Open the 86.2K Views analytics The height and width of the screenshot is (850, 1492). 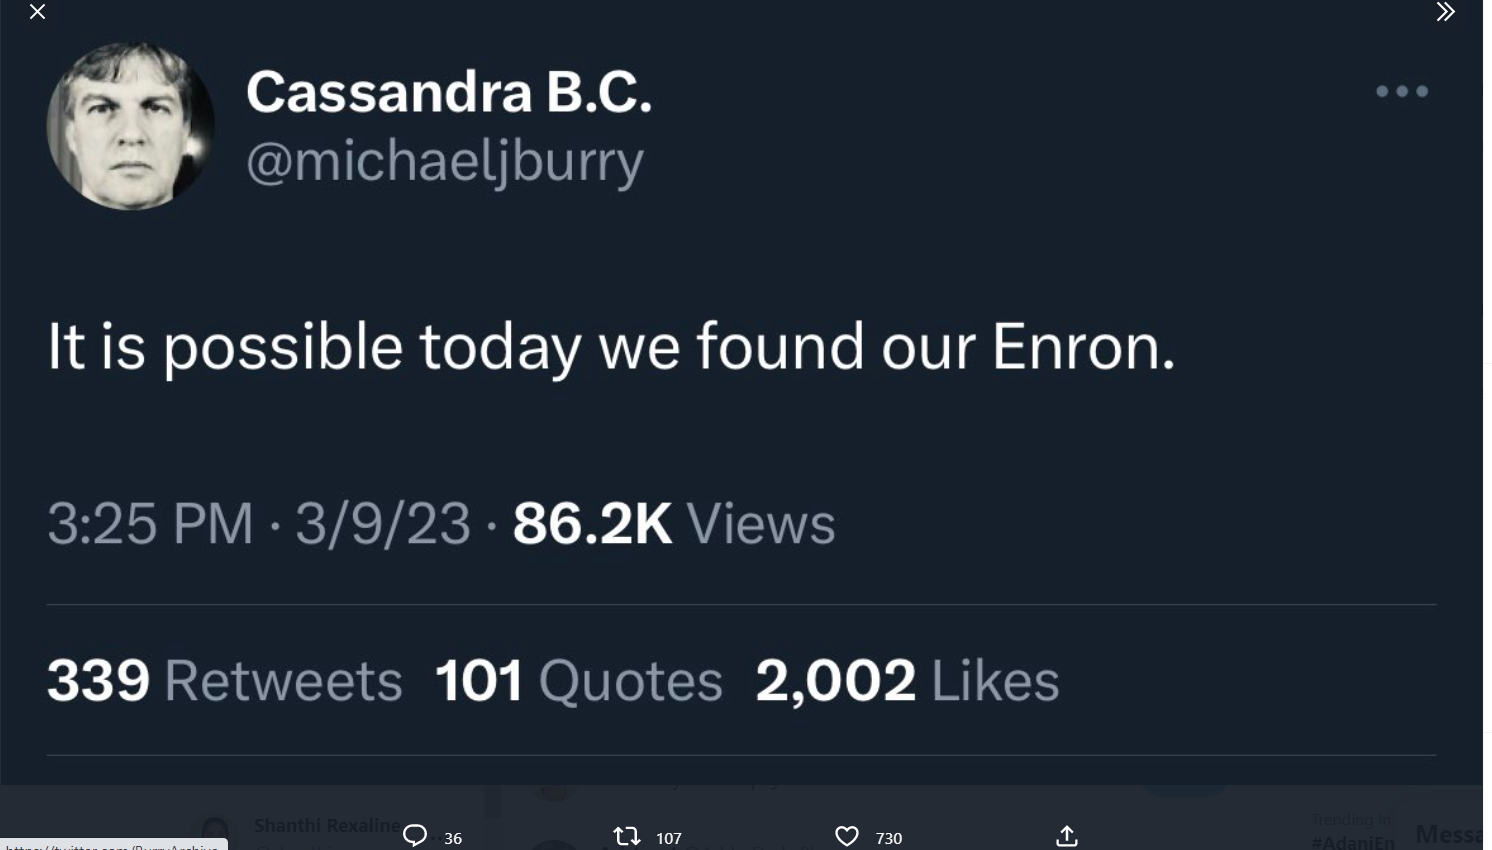(x=673, y=523)
